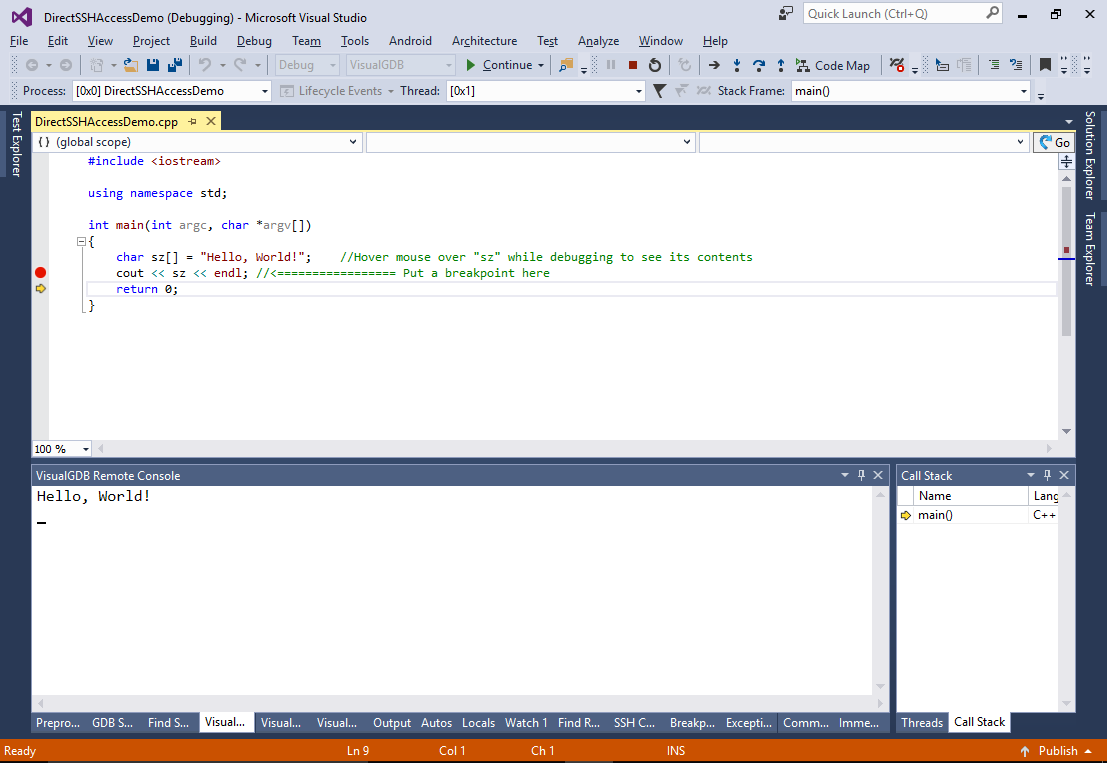Click the Save All icon
This screenshot has width=1107, height=763.
point(174,65)
